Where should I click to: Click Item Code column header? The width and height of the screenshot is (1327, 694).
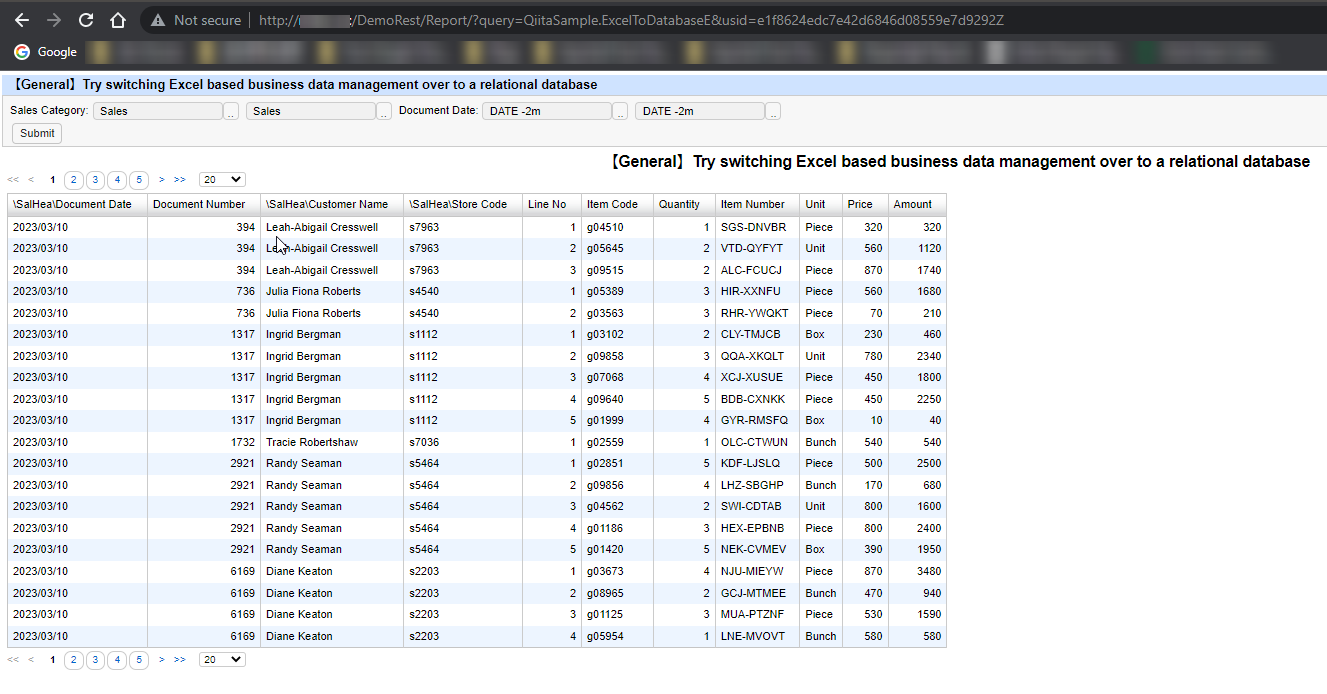617,204
